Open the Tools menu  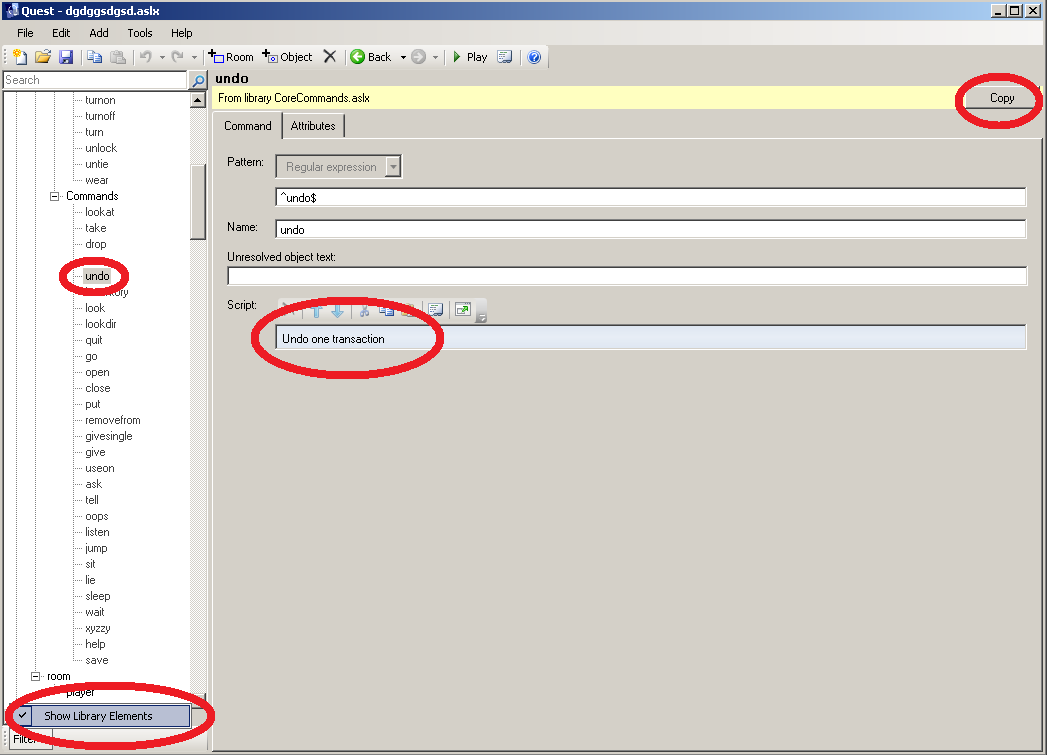140,33
